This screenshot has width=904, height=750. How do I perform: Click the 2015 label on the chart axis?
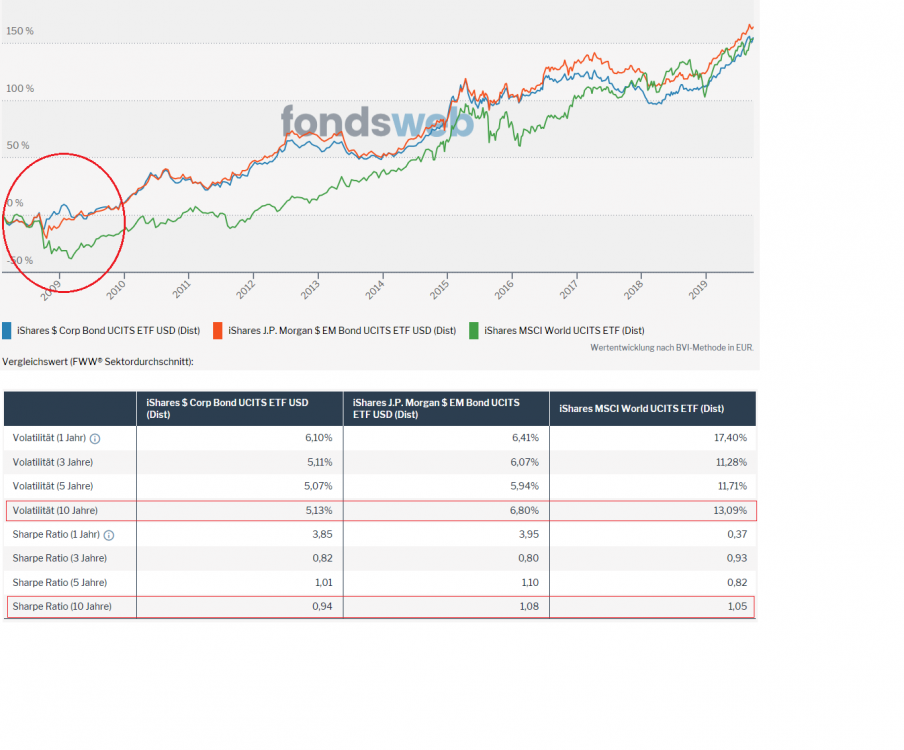(440, 289)
